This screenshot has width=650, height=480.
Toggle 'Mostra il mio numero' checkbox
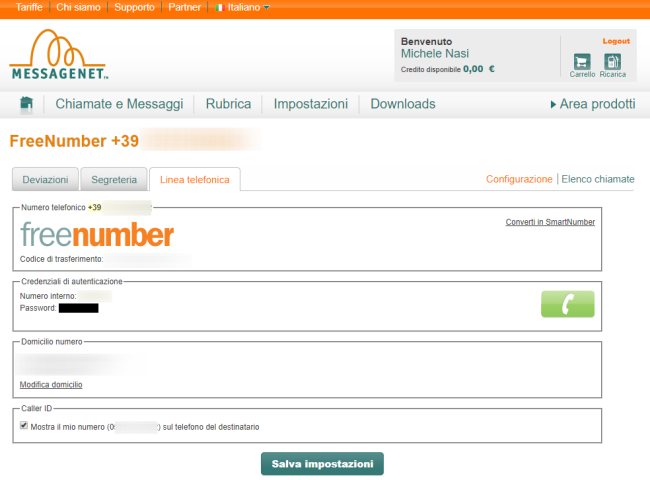(24, 426)
